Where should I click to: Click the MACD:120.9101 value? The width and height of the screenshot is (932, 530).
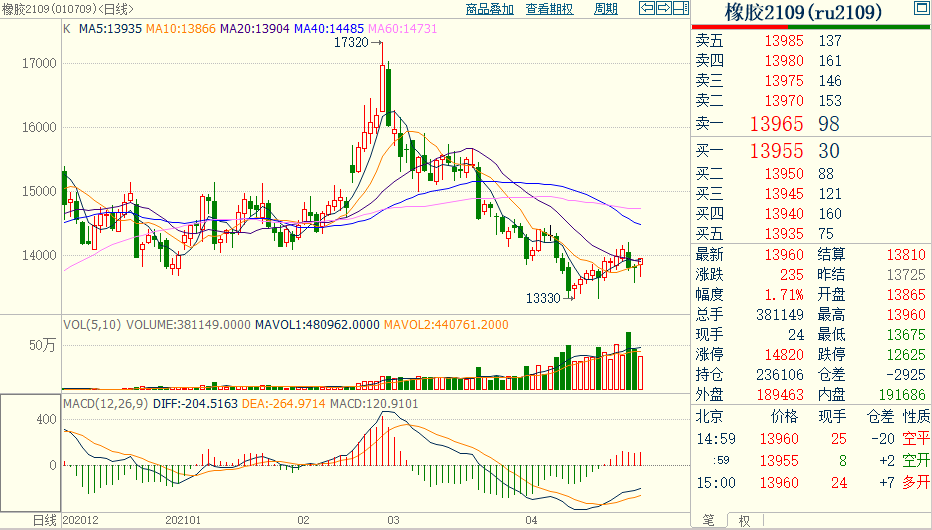click(374, 404)
